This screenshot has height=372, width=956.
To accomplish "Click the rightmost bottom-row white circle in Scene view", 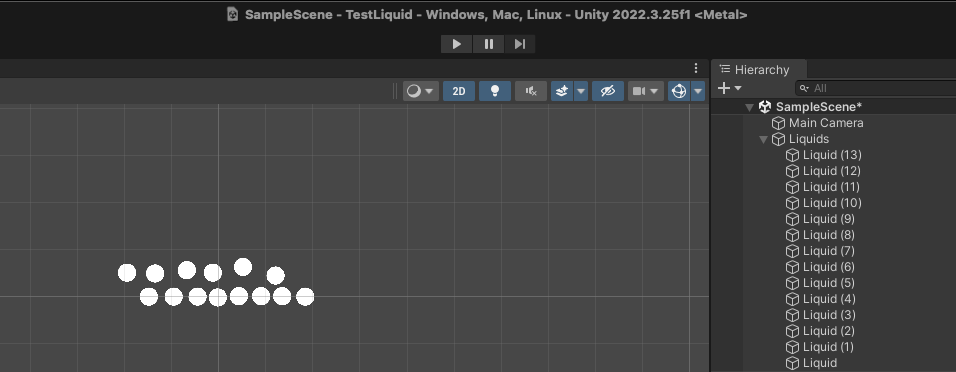I will (305, 297).
